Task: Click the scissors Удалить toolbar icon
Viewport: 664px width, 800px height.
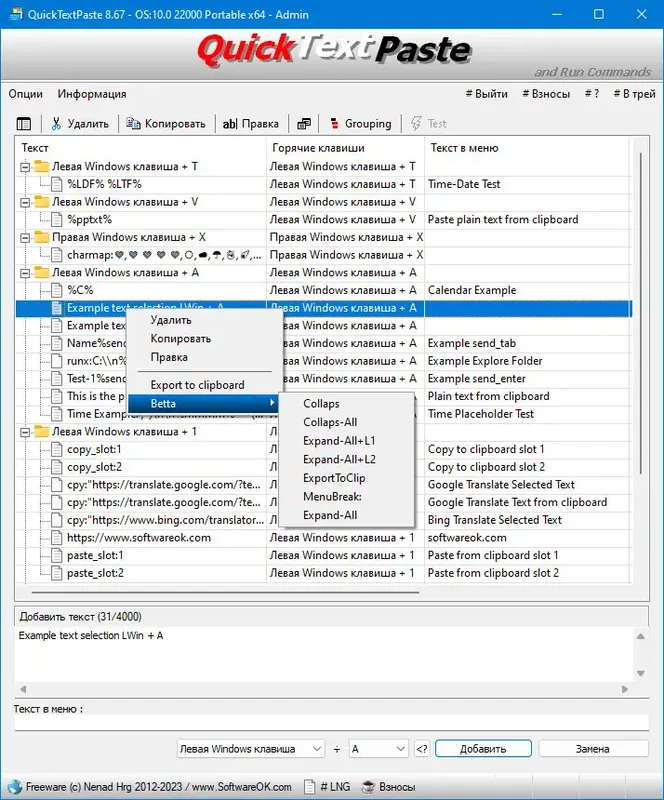Action: pyautogui.click(x=56, y=123)
